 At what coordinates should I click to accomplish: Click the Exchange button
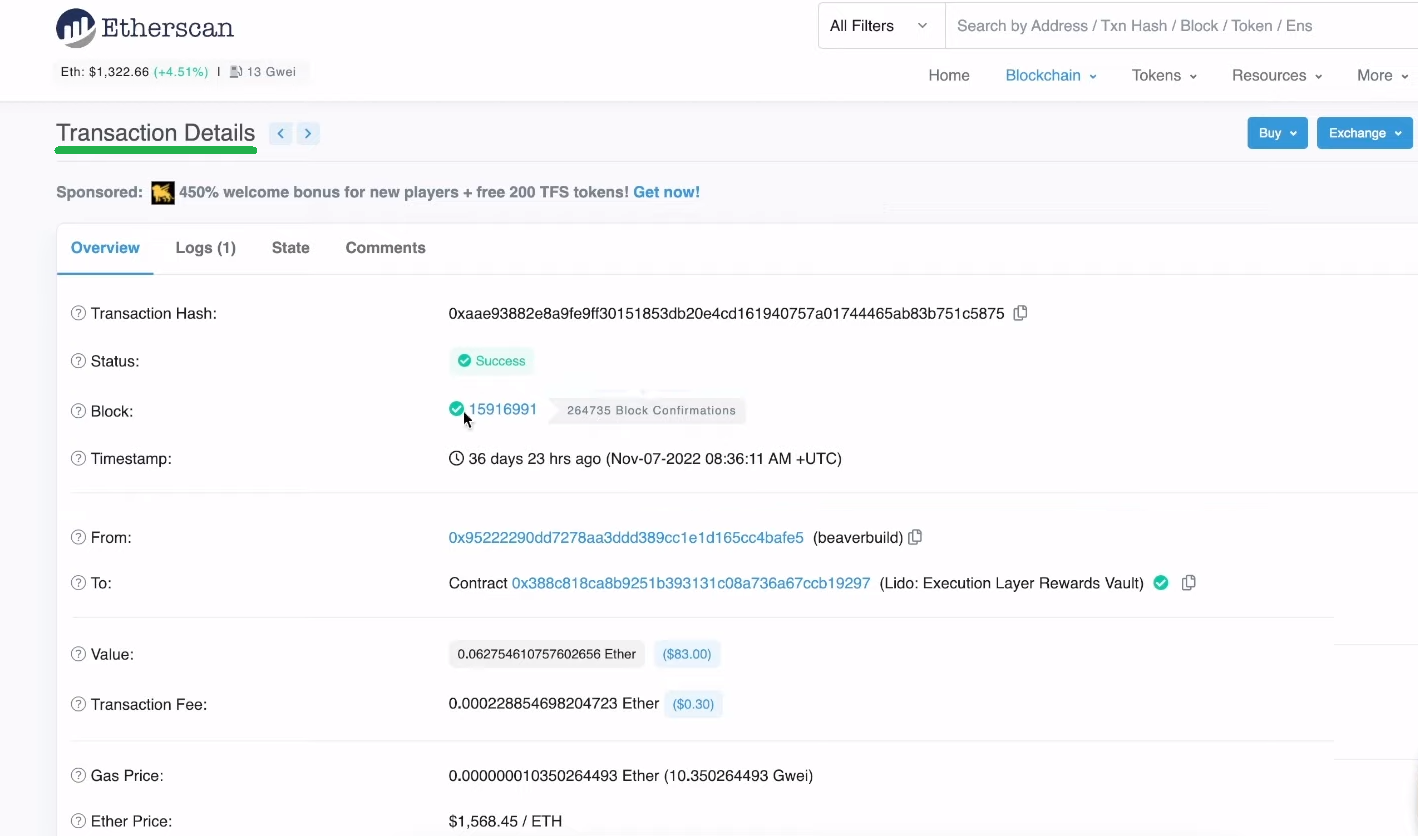click(x=1364, y=132)
